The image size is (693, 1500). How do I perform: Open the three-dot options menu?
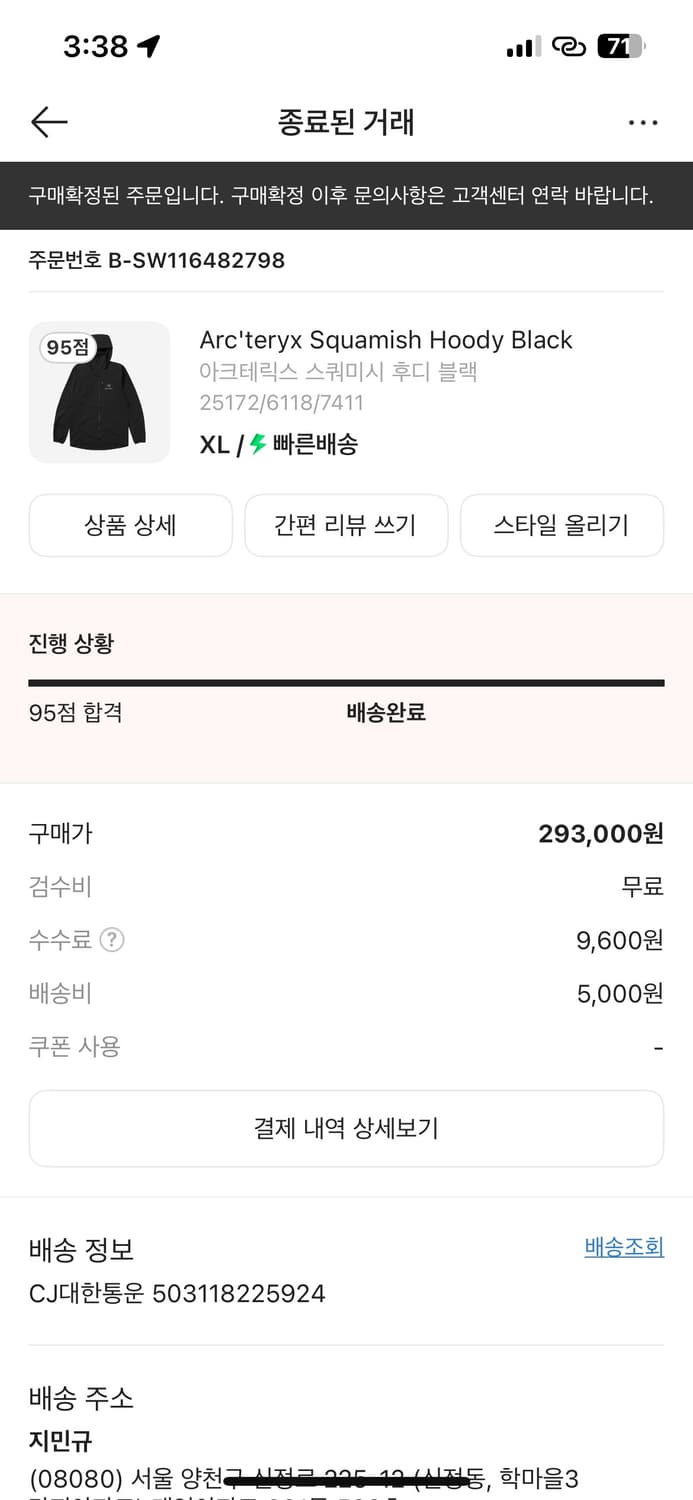click(x=643, y=122)
